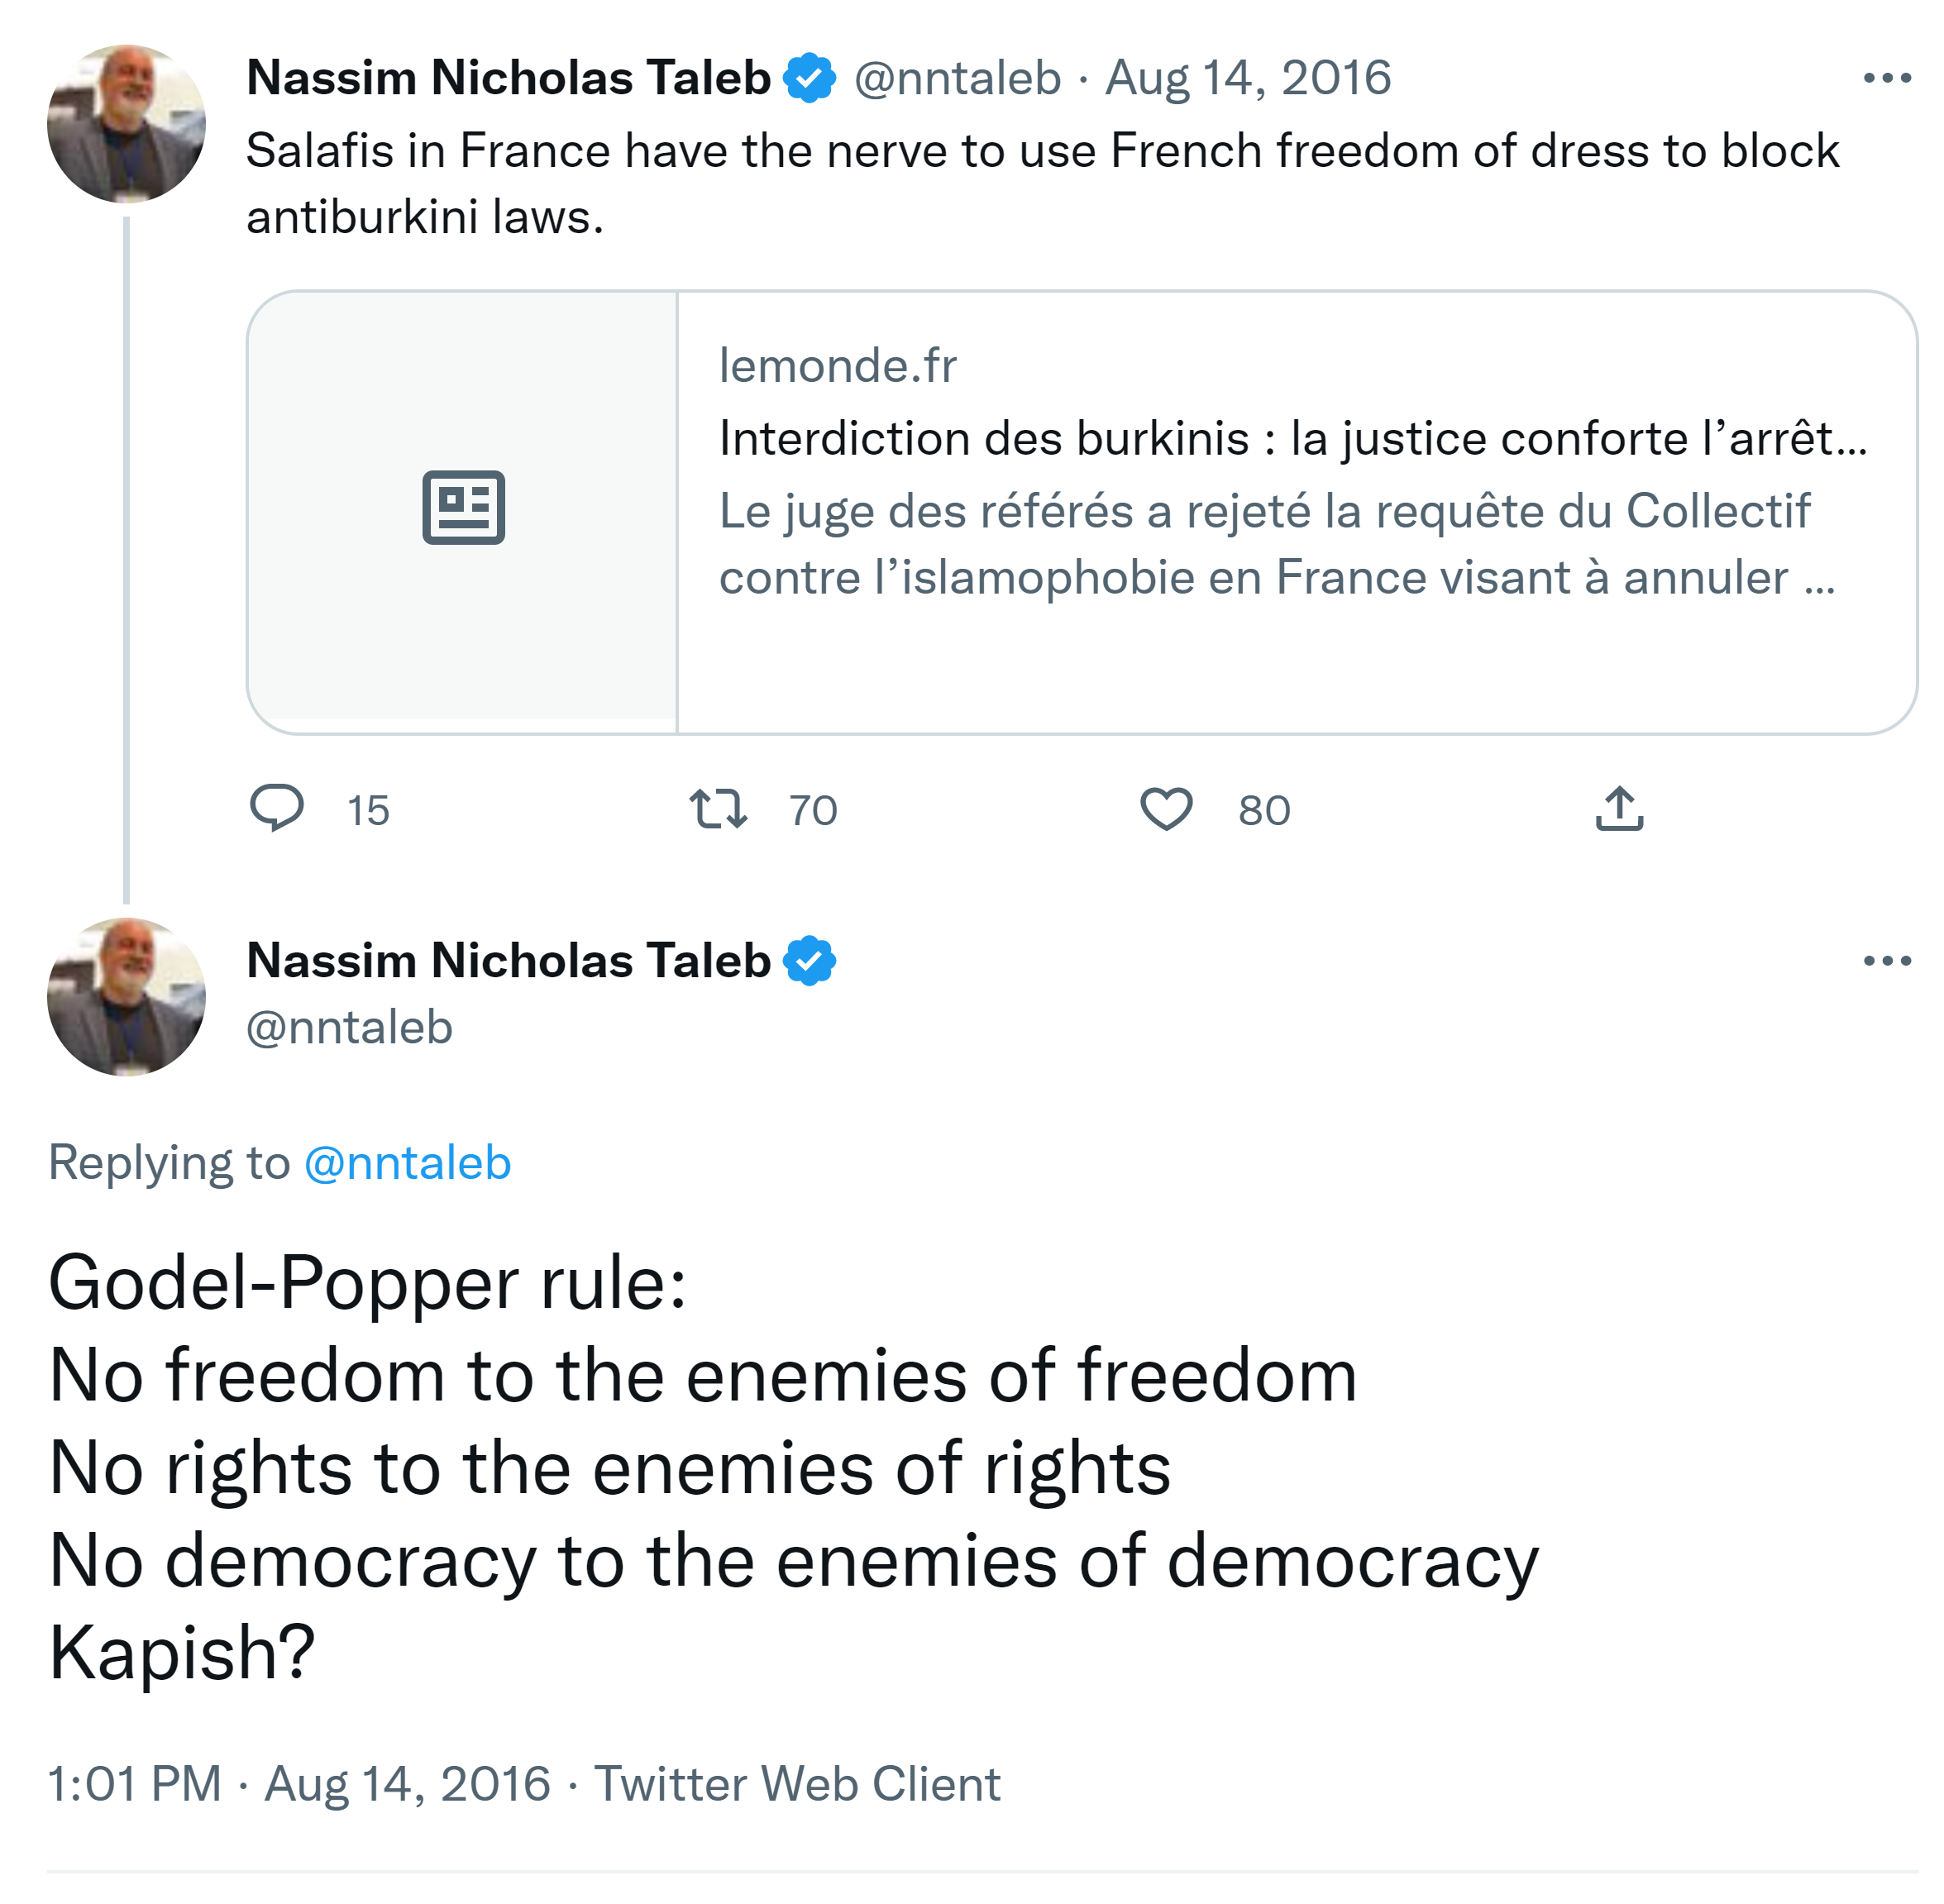The width and height of the screenshot is (1944, 1904).
Task: Click the reply speech bubble icon
Action: click(x=276, y=808)
